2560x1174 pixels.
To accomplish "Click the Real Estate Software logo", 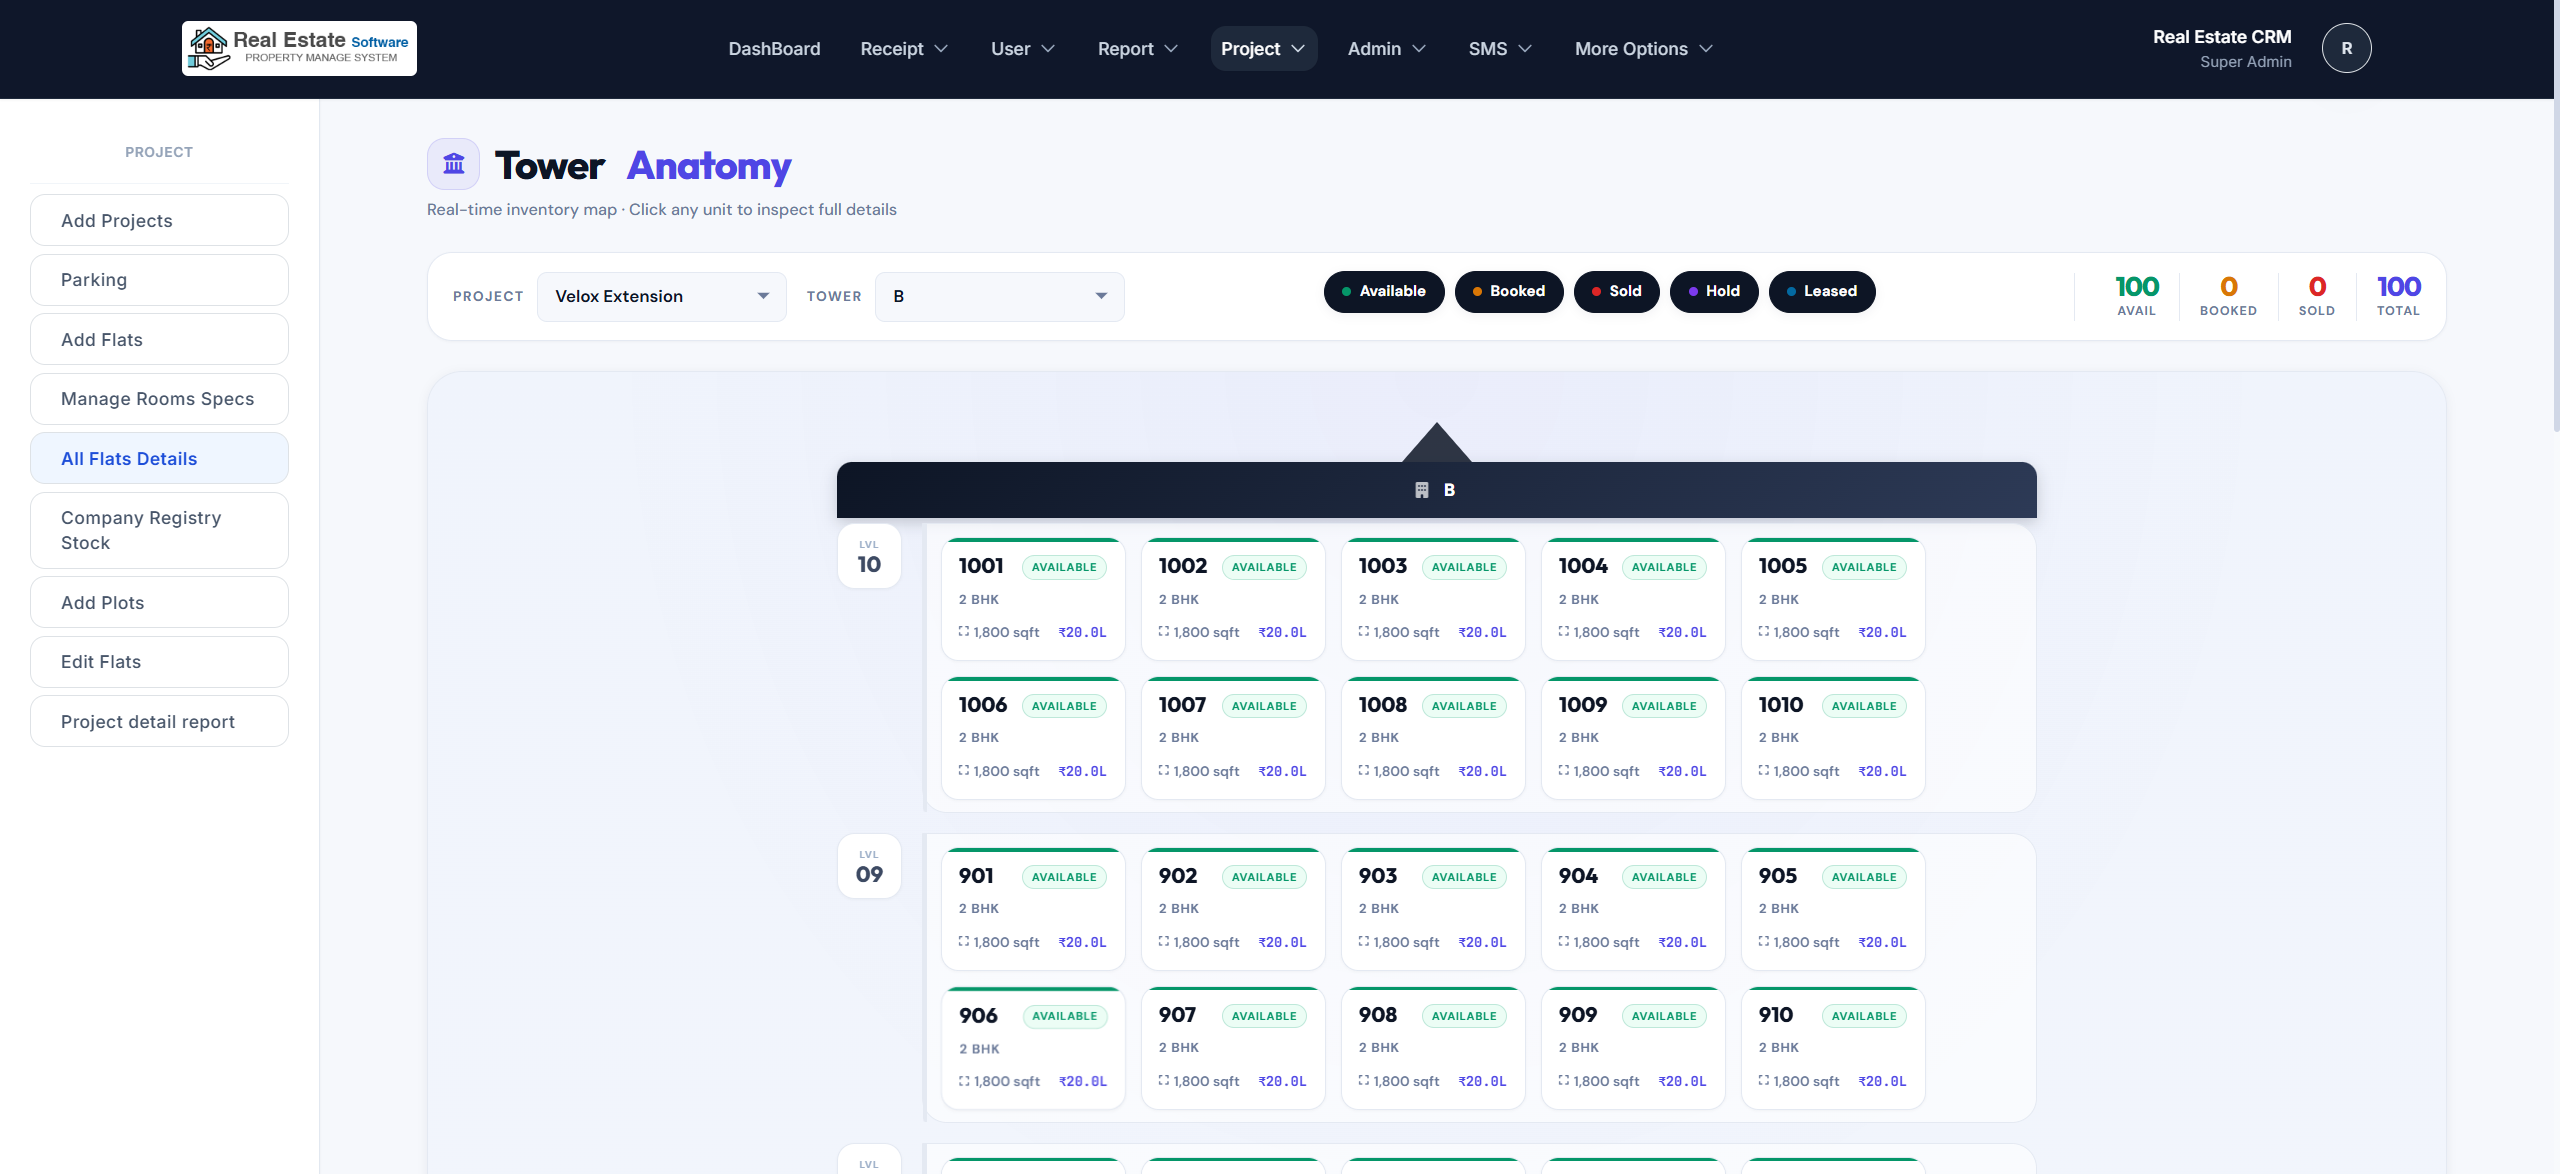I will (299, 48).
